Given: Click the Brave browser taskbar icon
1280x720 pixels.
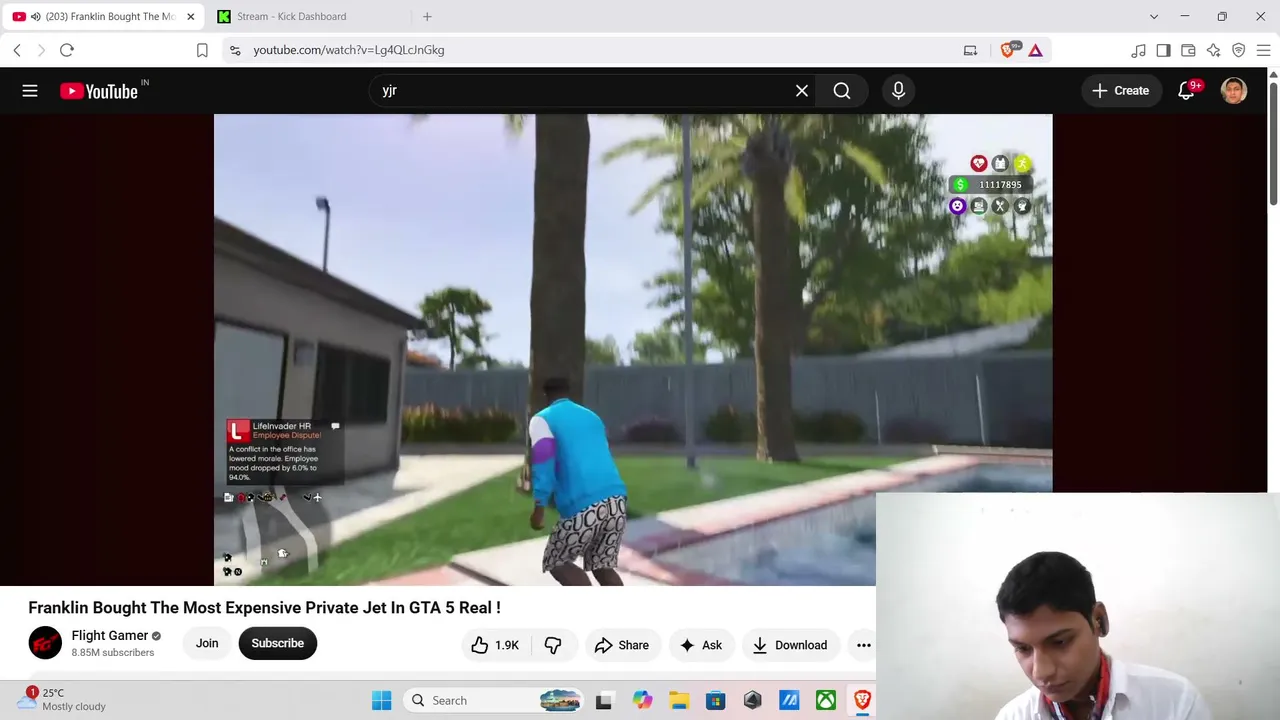Looking at the screenshot, I should [862, 701].
